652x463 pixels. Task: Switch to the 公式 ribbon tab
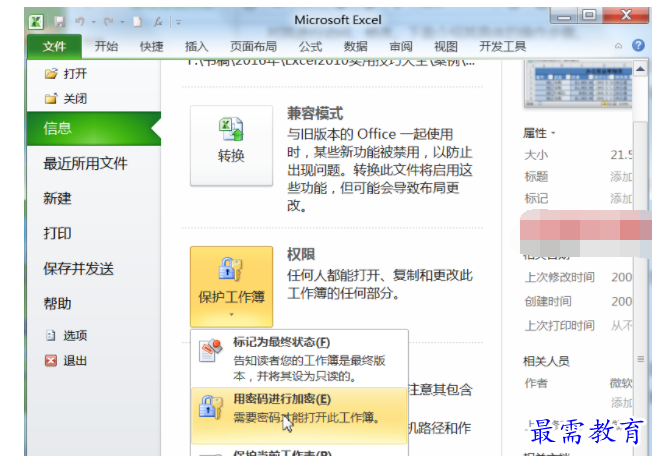310,46
